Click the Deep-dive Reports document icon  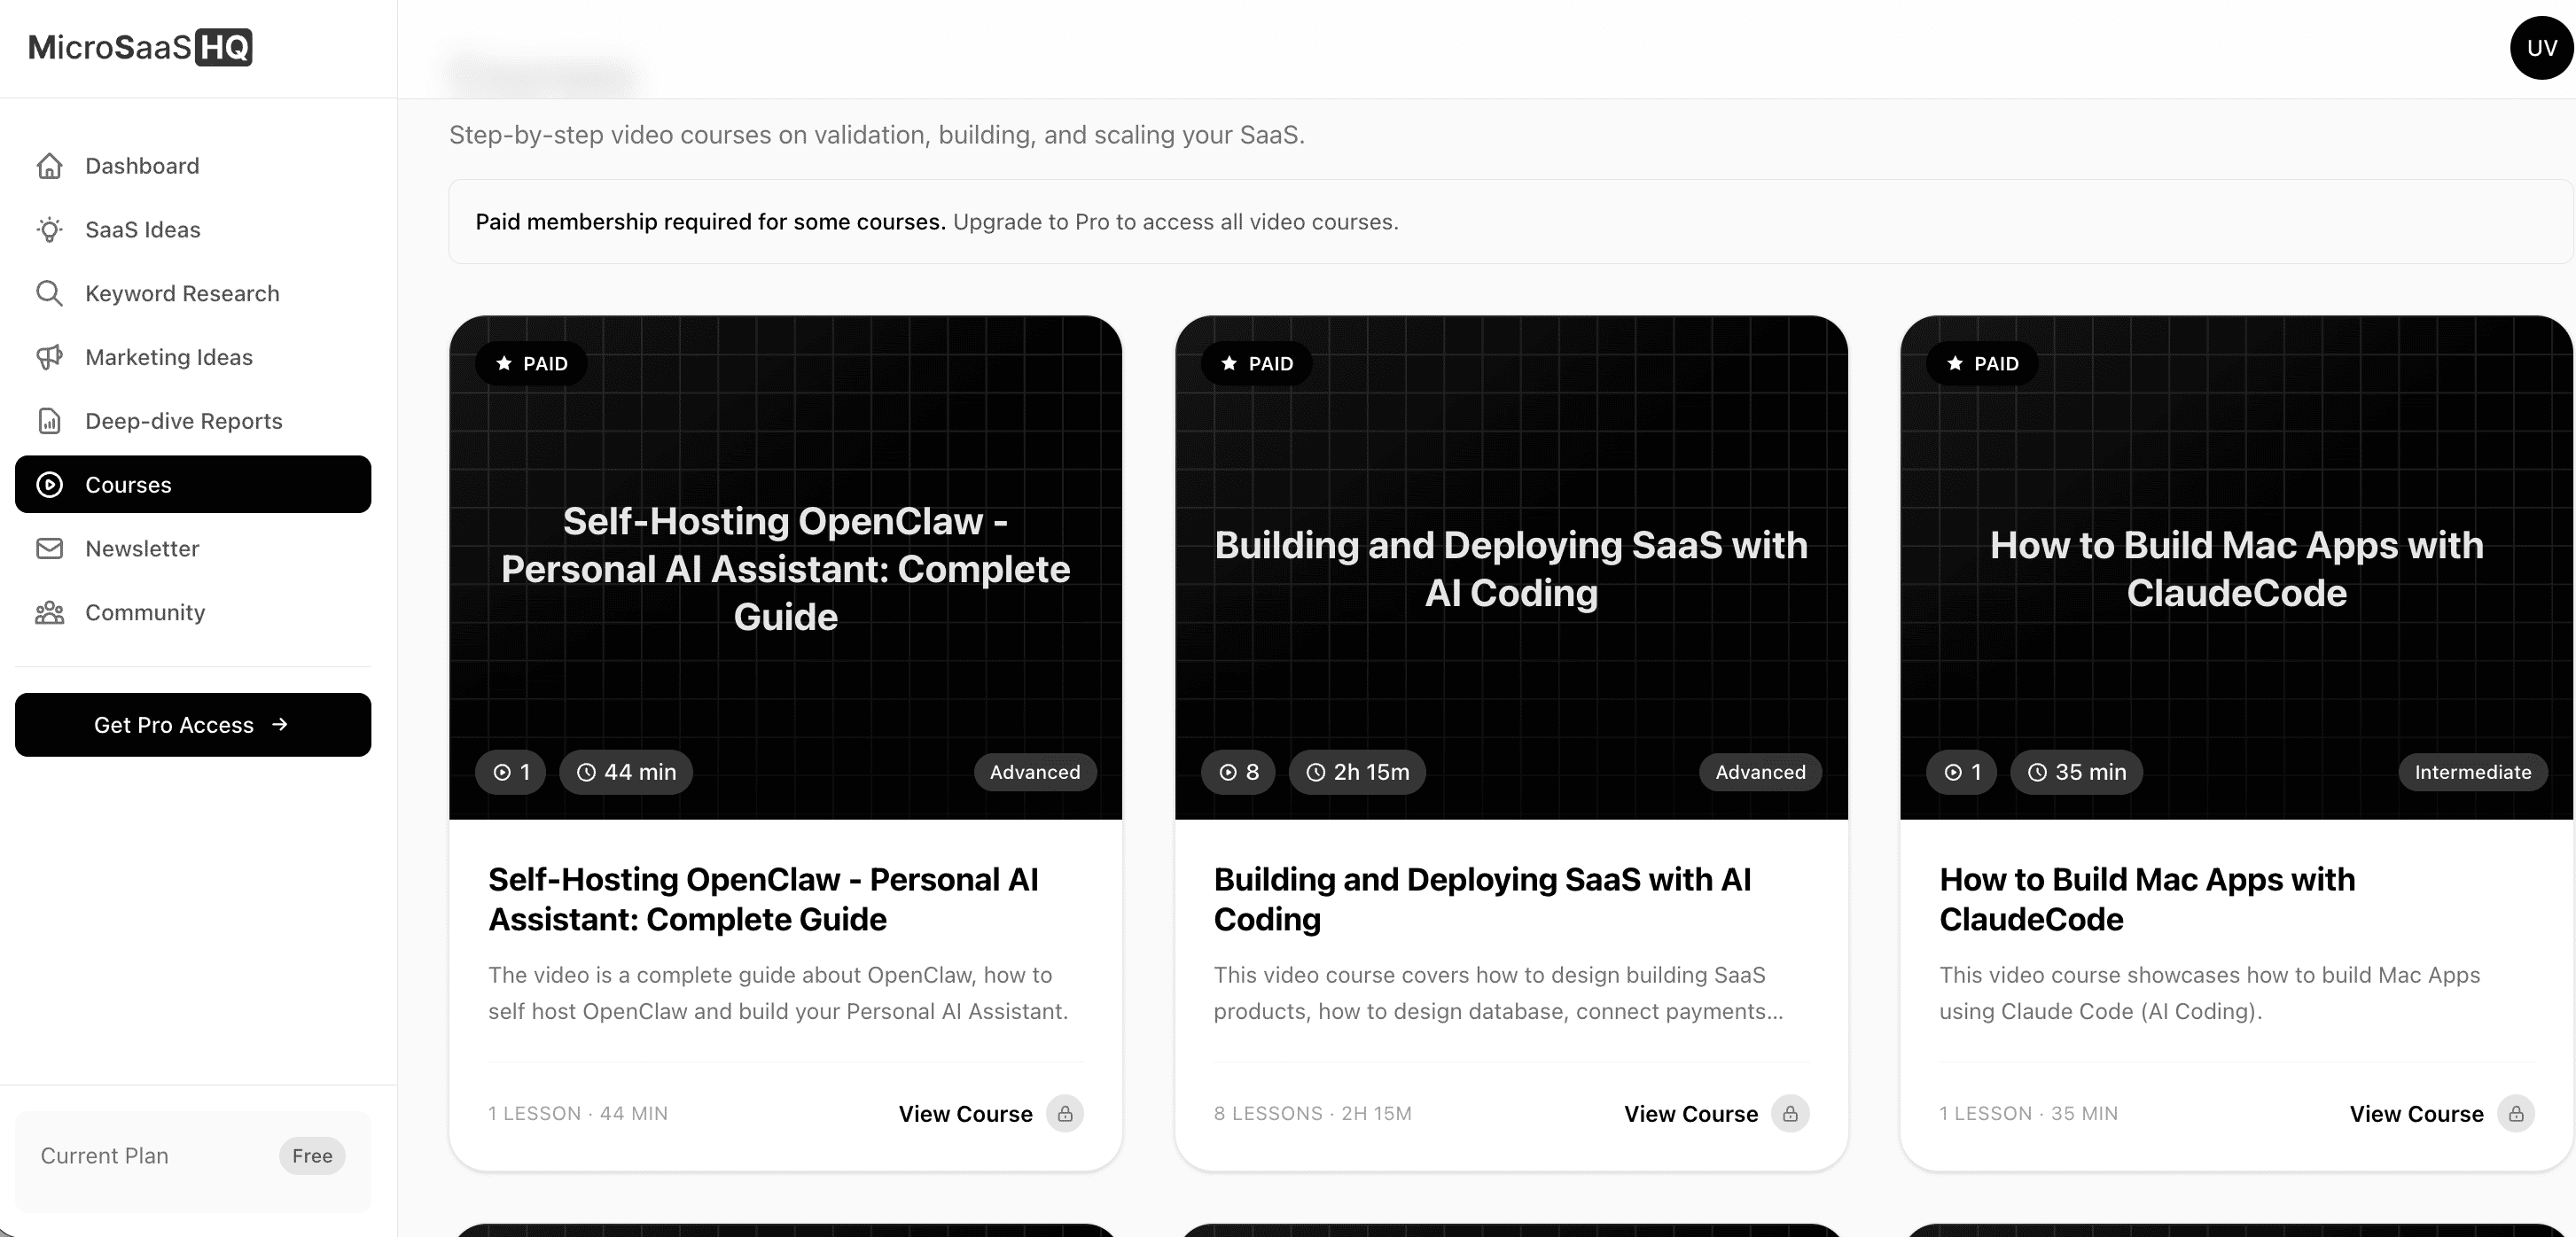click(49, 421)
